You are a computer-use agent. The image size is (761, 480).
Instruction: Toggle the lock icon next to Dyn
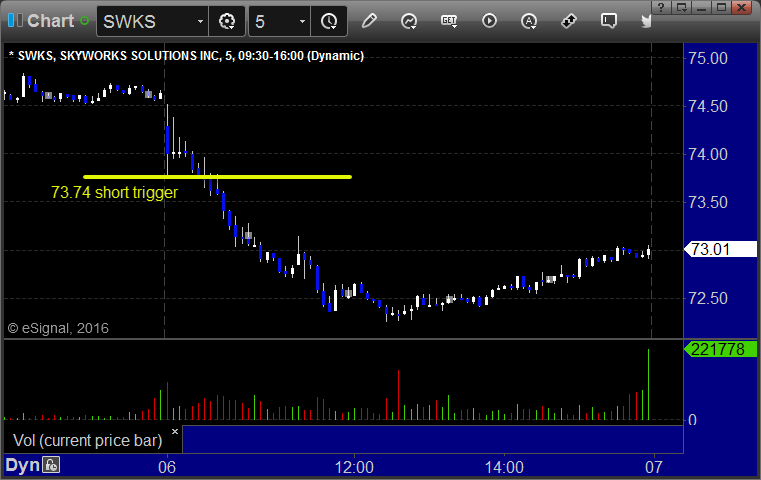(x=51, y=465)
